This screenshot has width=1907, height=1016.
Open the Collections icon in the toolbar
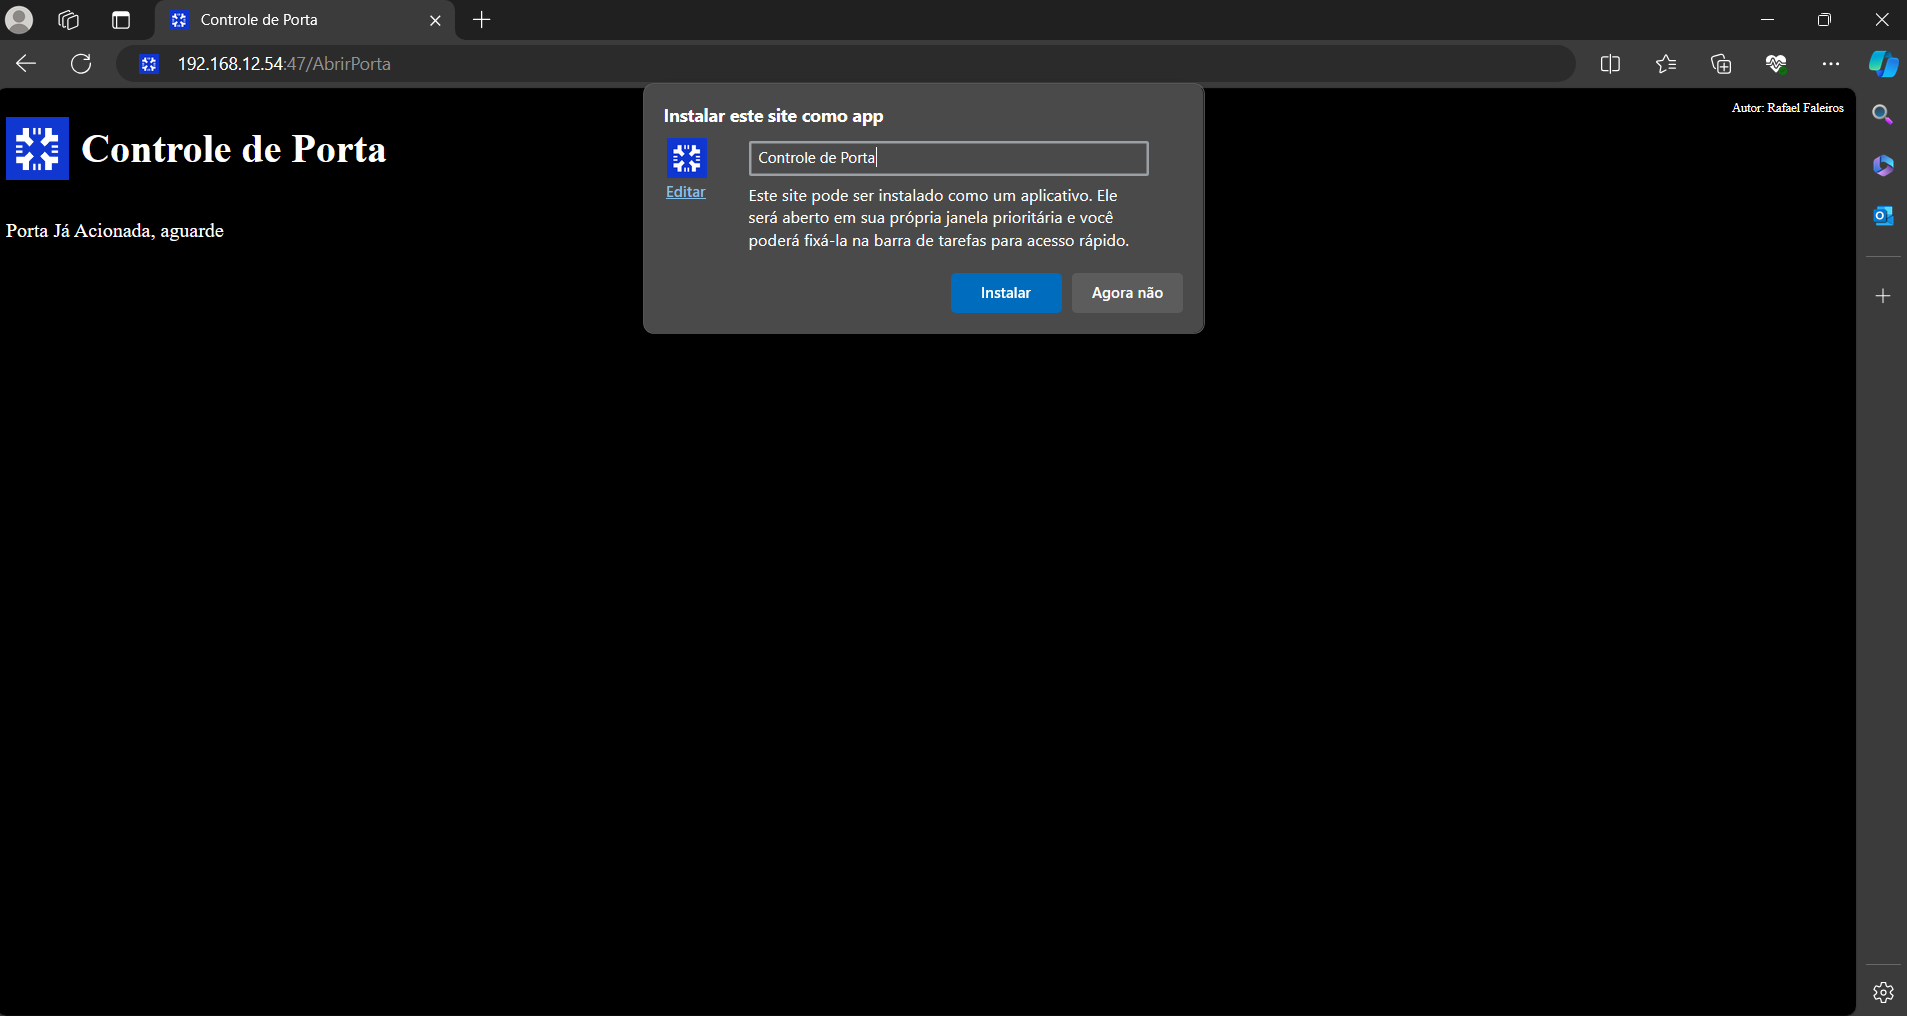pos(1720,64)
